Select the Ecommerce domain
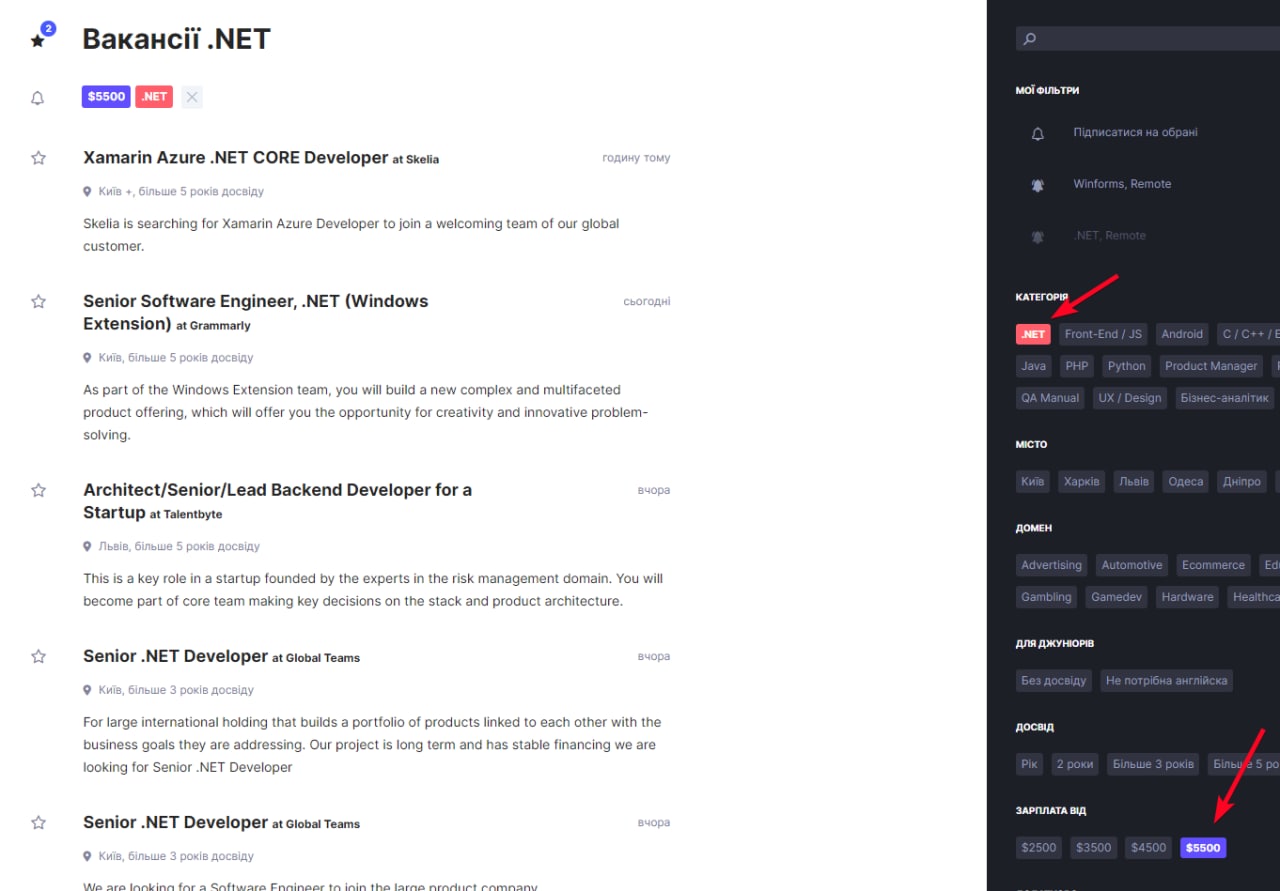1280x891 pixels. (1214, 565)
